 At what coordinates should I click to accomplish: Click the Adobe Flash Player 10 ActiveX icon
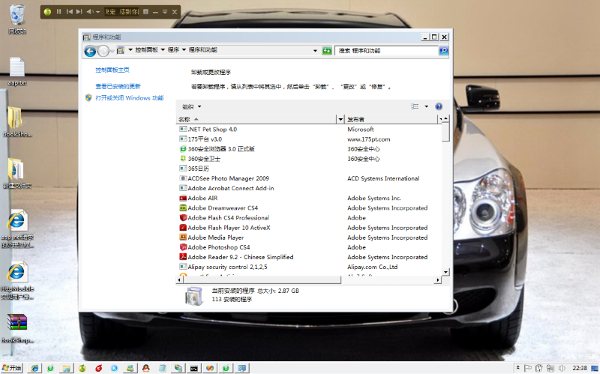tap(183, 227)
